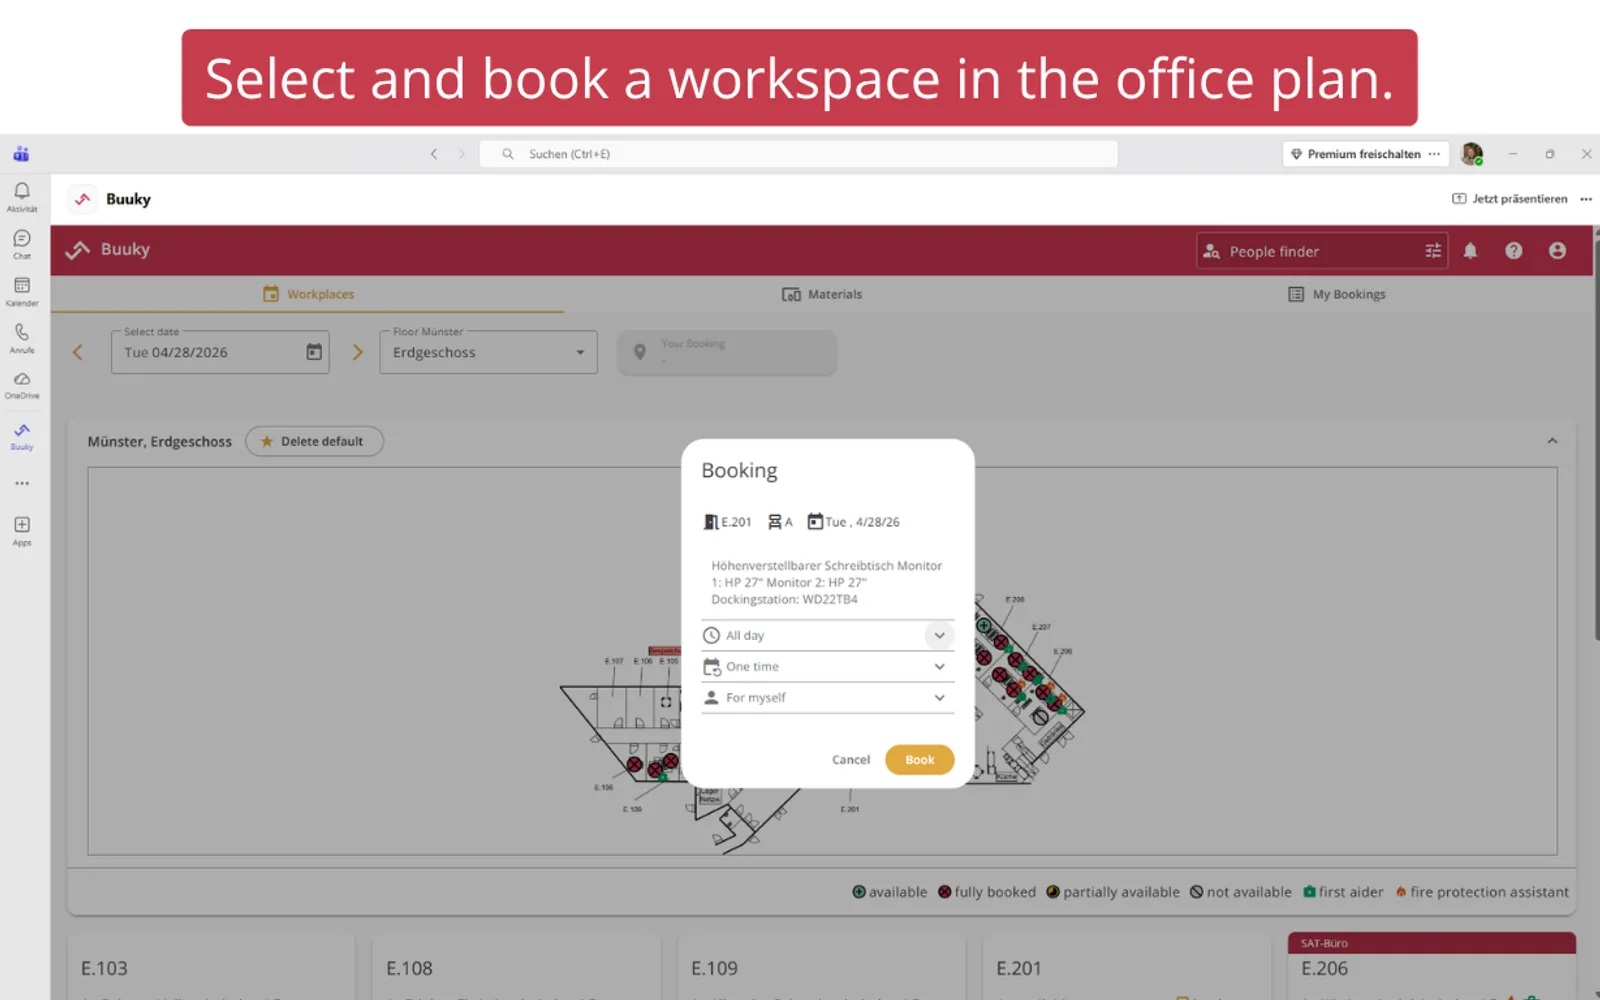Open People finder filter settings icon
Screen dimensions: 1600x1000
(1433, 251)
